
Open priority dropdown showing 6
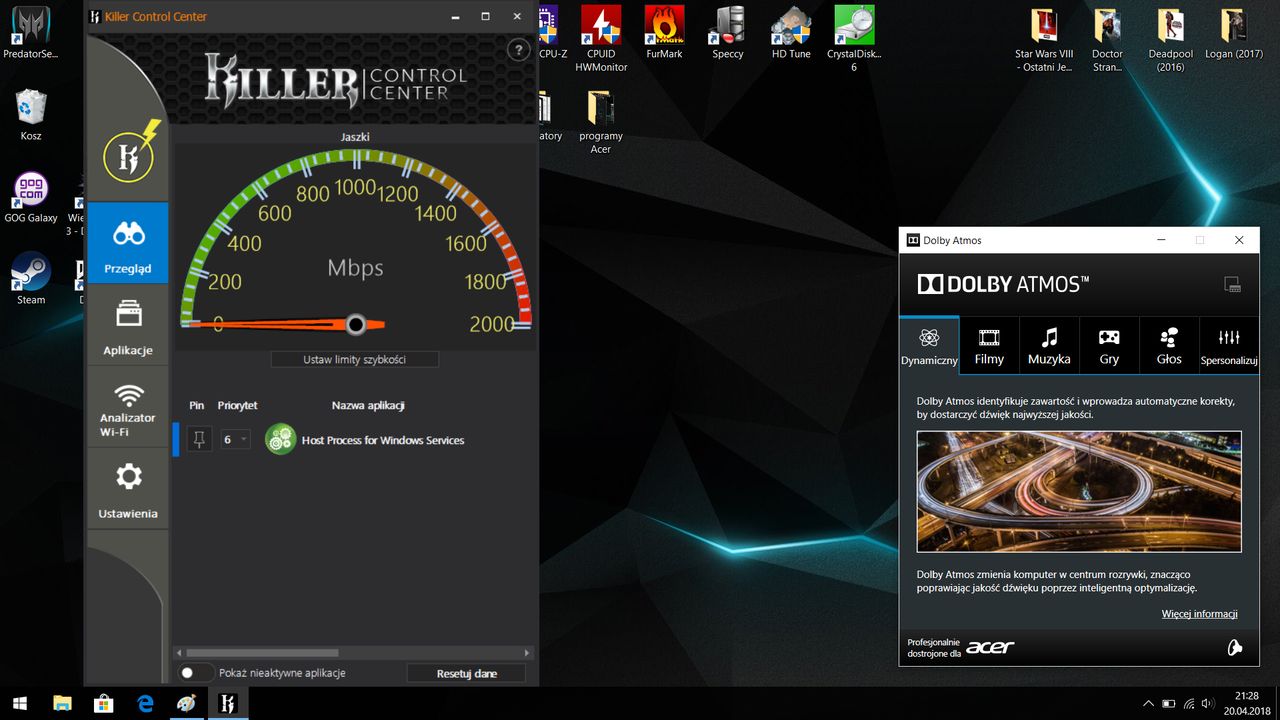pyautogui.click(x=235, y=439)
